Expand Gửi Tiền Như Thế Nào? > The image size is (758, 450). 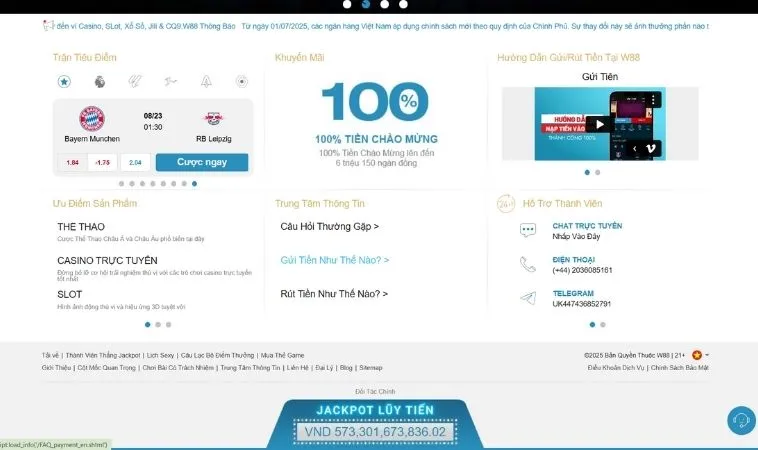pyautogui.click(x=335, y=260)
